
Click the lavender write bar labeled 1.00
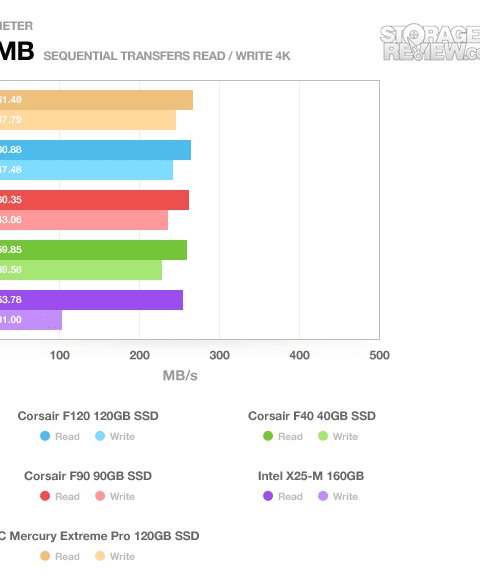(31, 320)
